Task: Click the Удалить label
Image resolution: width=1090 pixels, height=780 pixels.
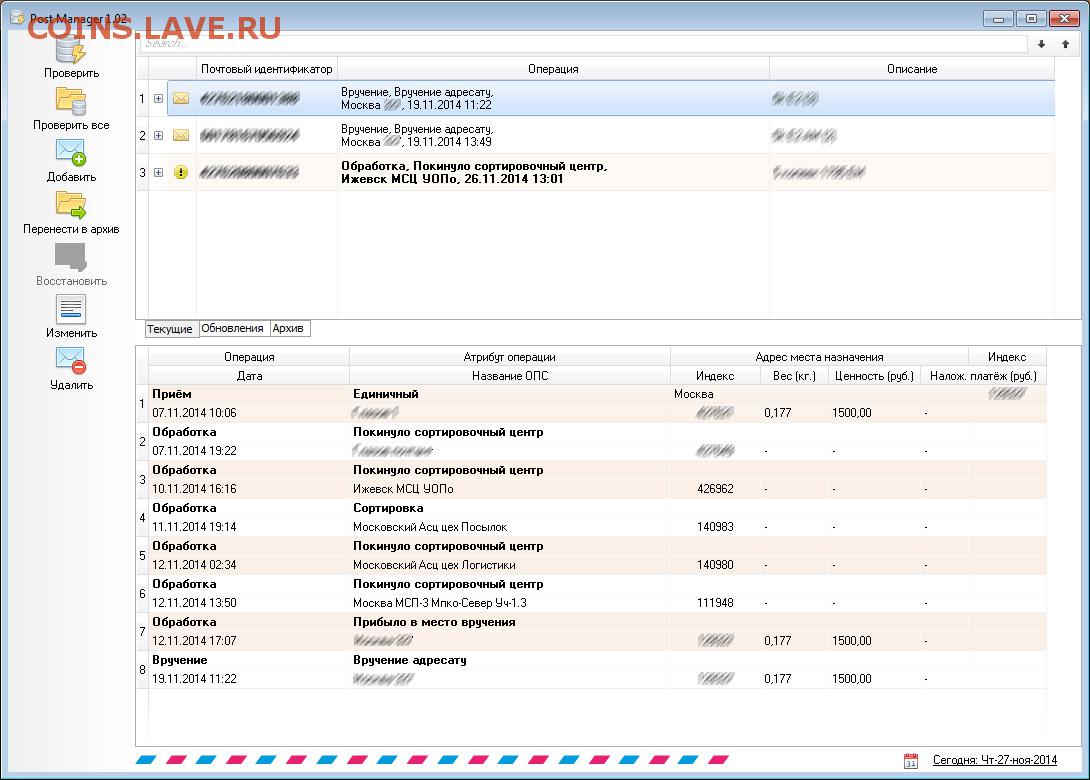Action: [71, 384]
